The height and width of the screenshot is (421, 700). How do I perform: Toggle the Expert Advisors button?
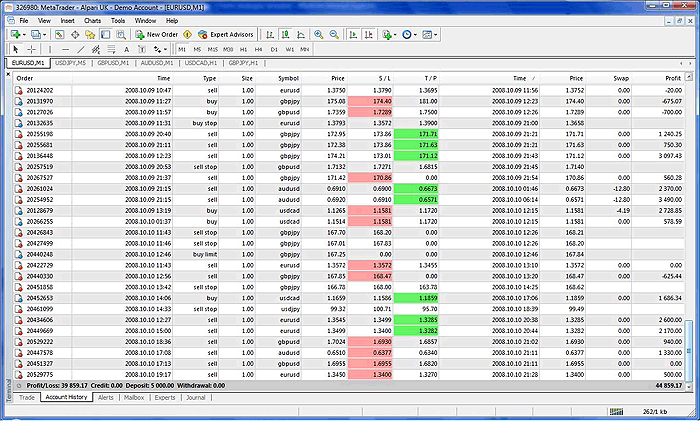coord(226,34)
